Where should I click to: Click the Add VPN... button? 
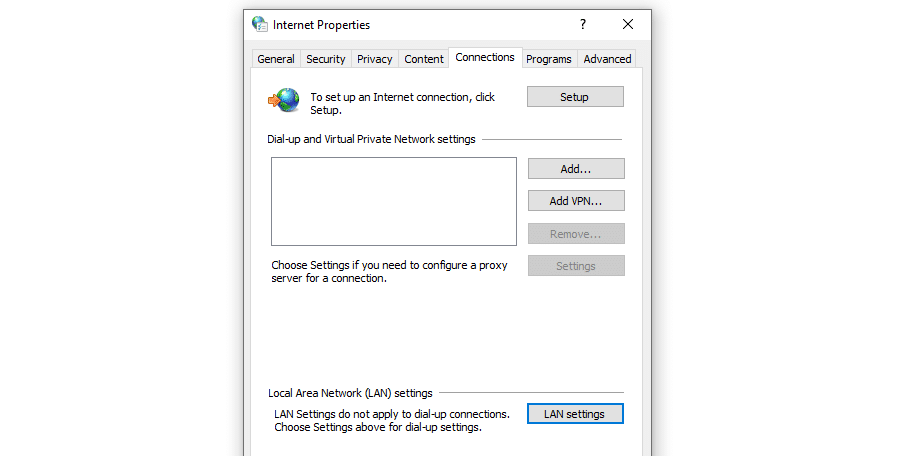pos(576,201)
